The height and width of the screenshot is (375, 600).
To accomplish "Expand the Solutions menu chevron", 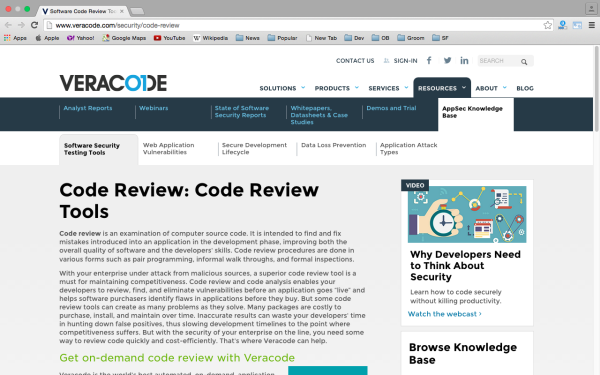I will [303, 88].
